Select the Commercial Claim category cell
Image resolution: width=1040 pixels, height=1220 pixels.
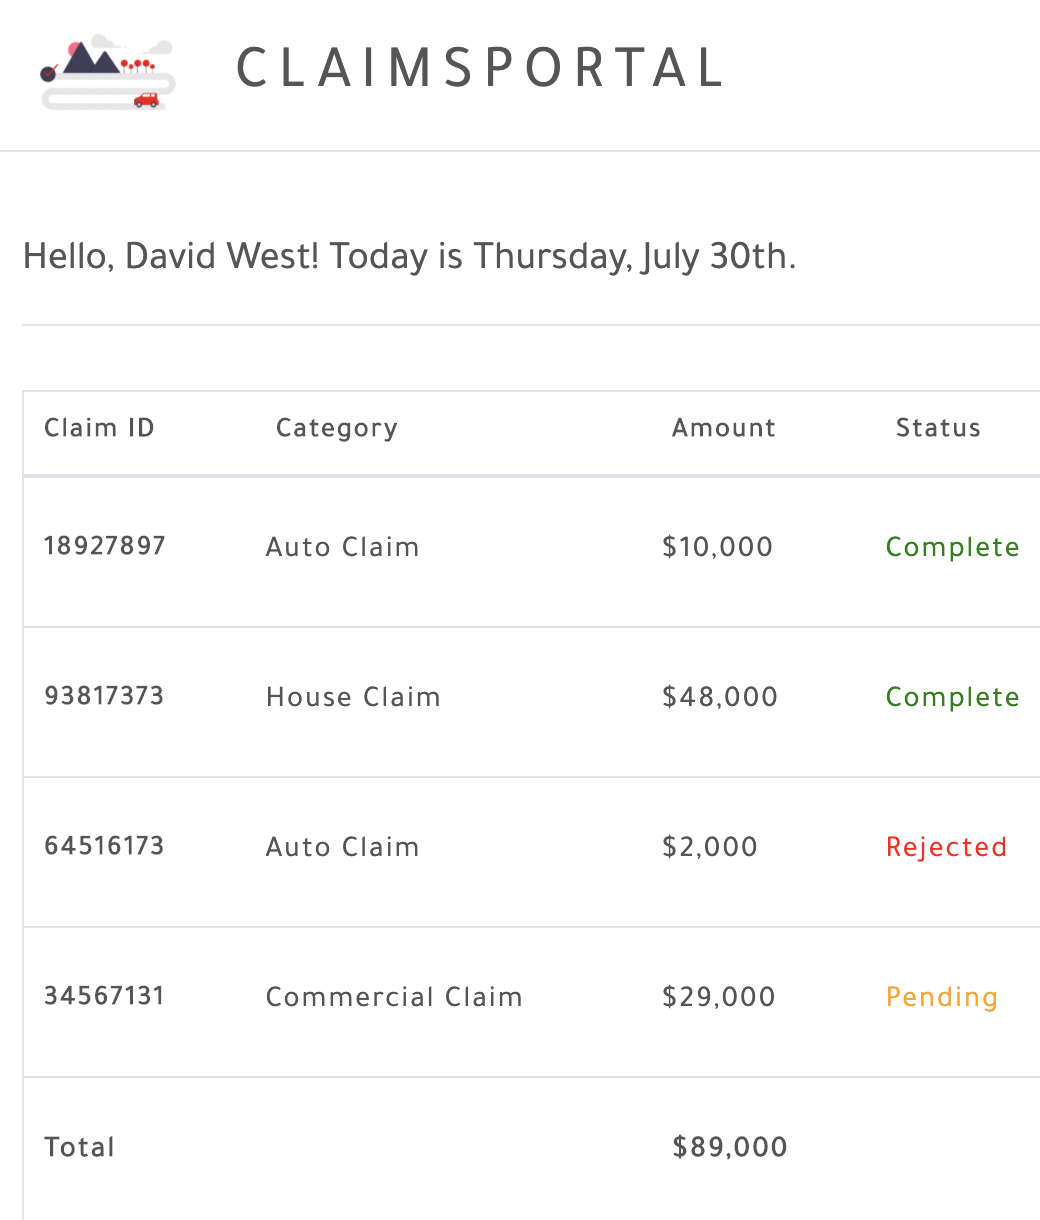pyautogui.click(x=394, y=997)
